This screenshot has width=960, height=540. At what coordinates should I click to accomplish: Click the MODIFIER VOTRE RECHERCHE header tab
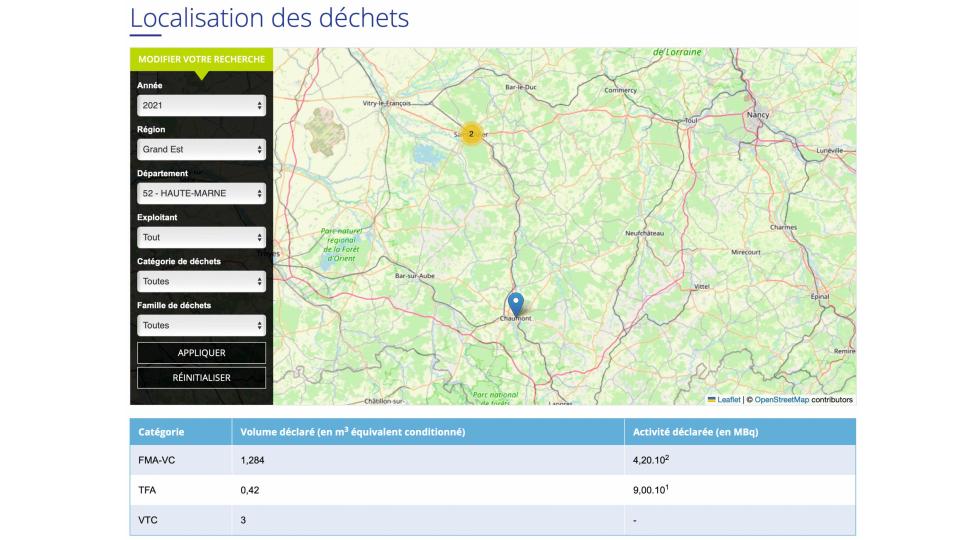tap(201, 59)
